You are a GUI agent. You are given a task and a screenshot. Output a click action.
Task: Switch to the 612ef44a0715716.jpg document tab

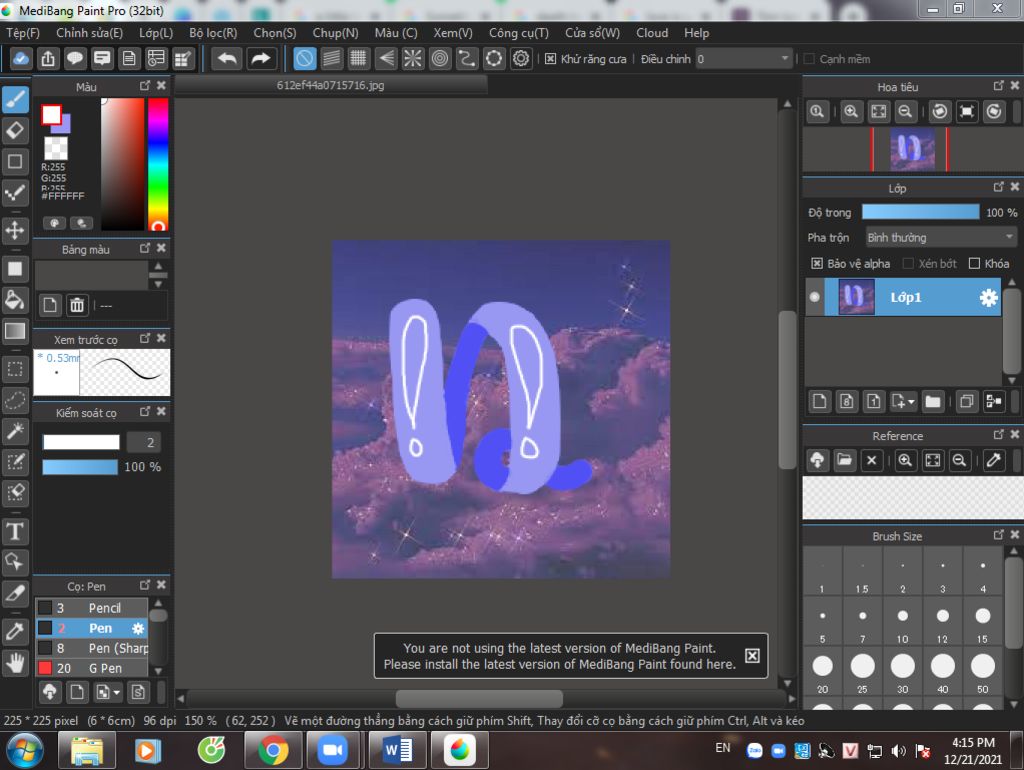click(330, 85)
